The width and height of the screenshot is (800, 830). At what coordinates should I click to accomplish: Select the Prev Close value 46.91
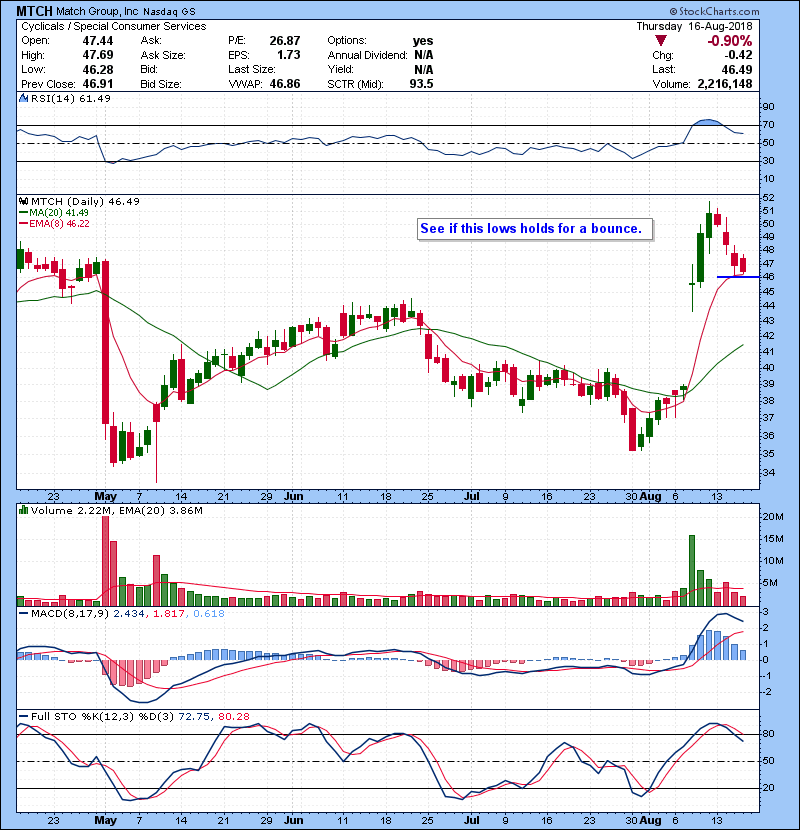[98, 84]
